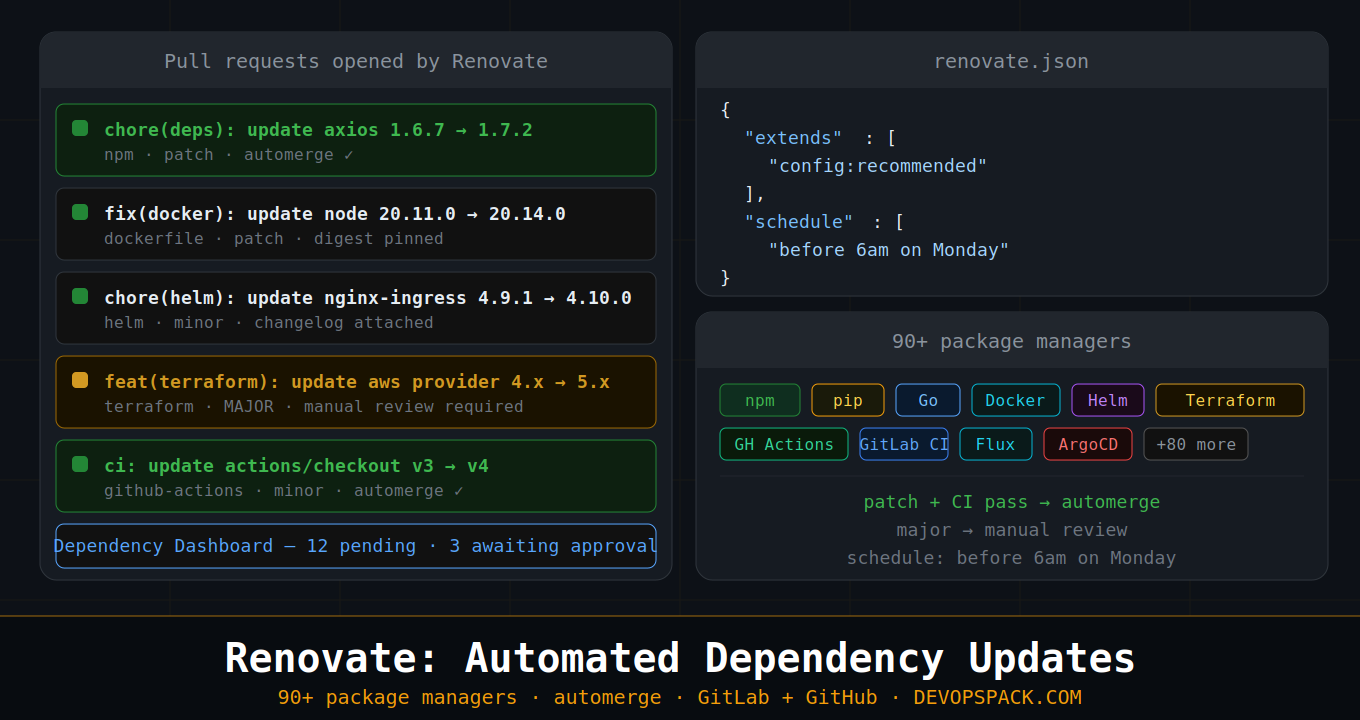Click green status square of nginx-ingress PR
The width and height of the screenshot is (1360, 720).
coord(80,296)
